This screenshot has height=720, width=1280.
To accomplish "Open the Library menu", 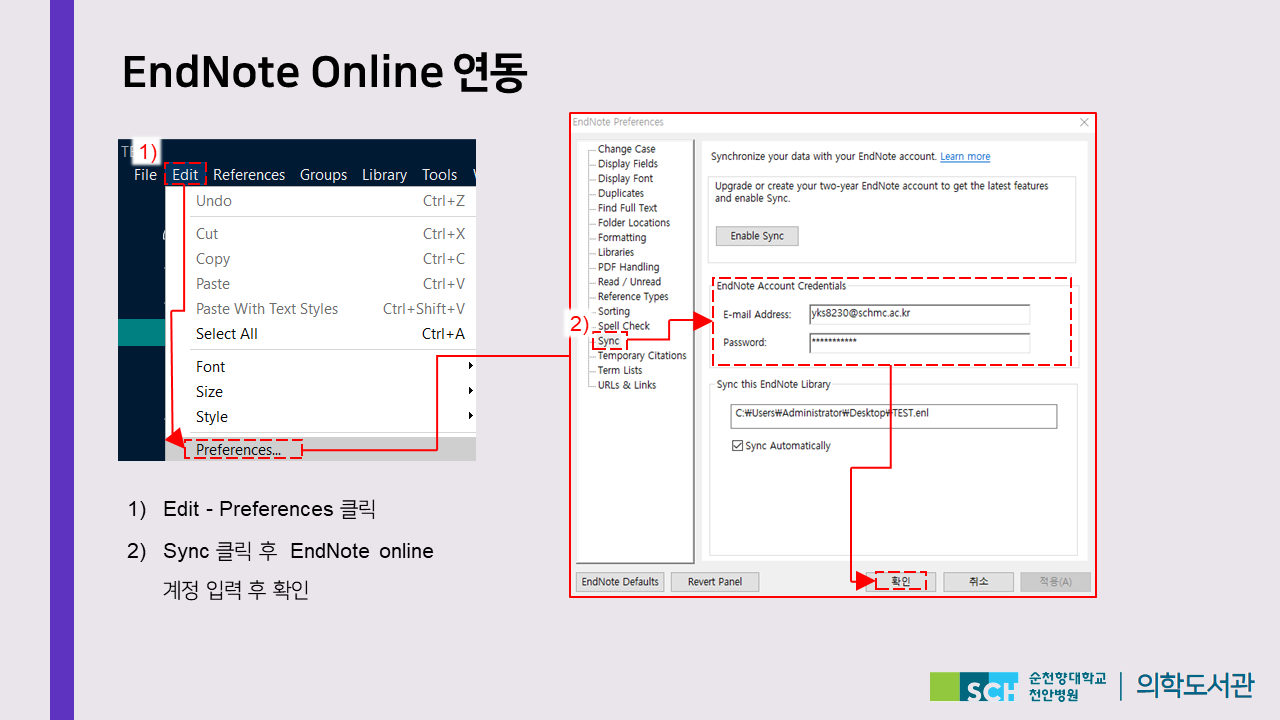I will point(384,175).
